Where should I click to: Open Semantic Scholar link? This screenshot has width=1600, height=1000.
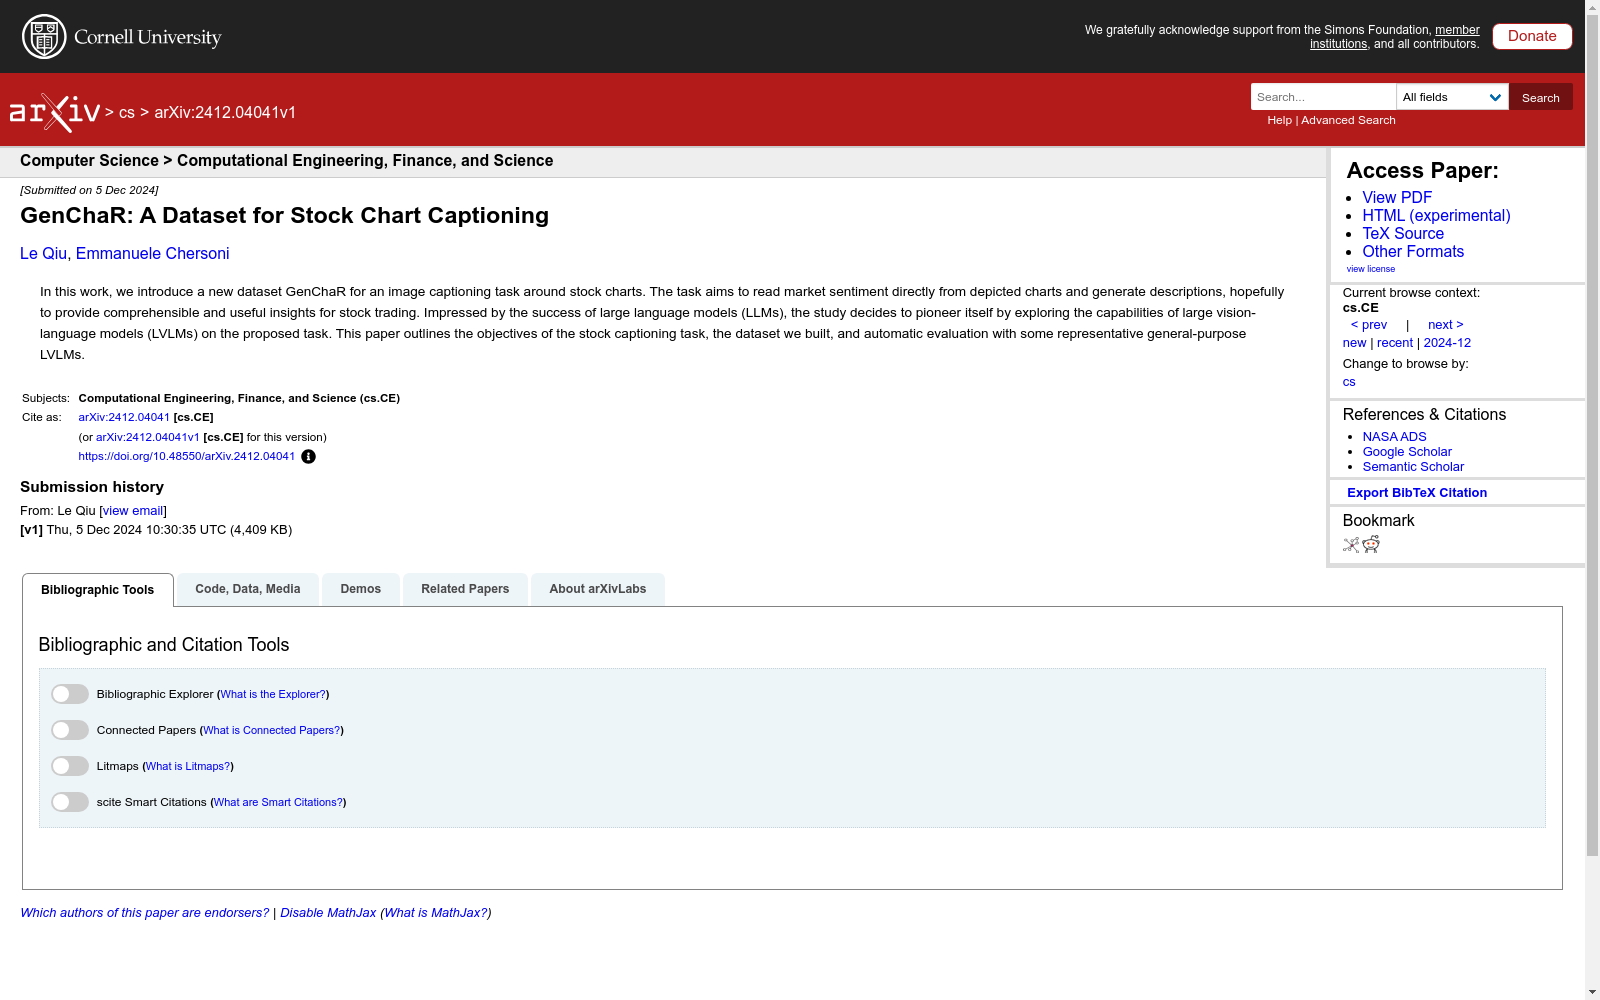(1413, 467)
